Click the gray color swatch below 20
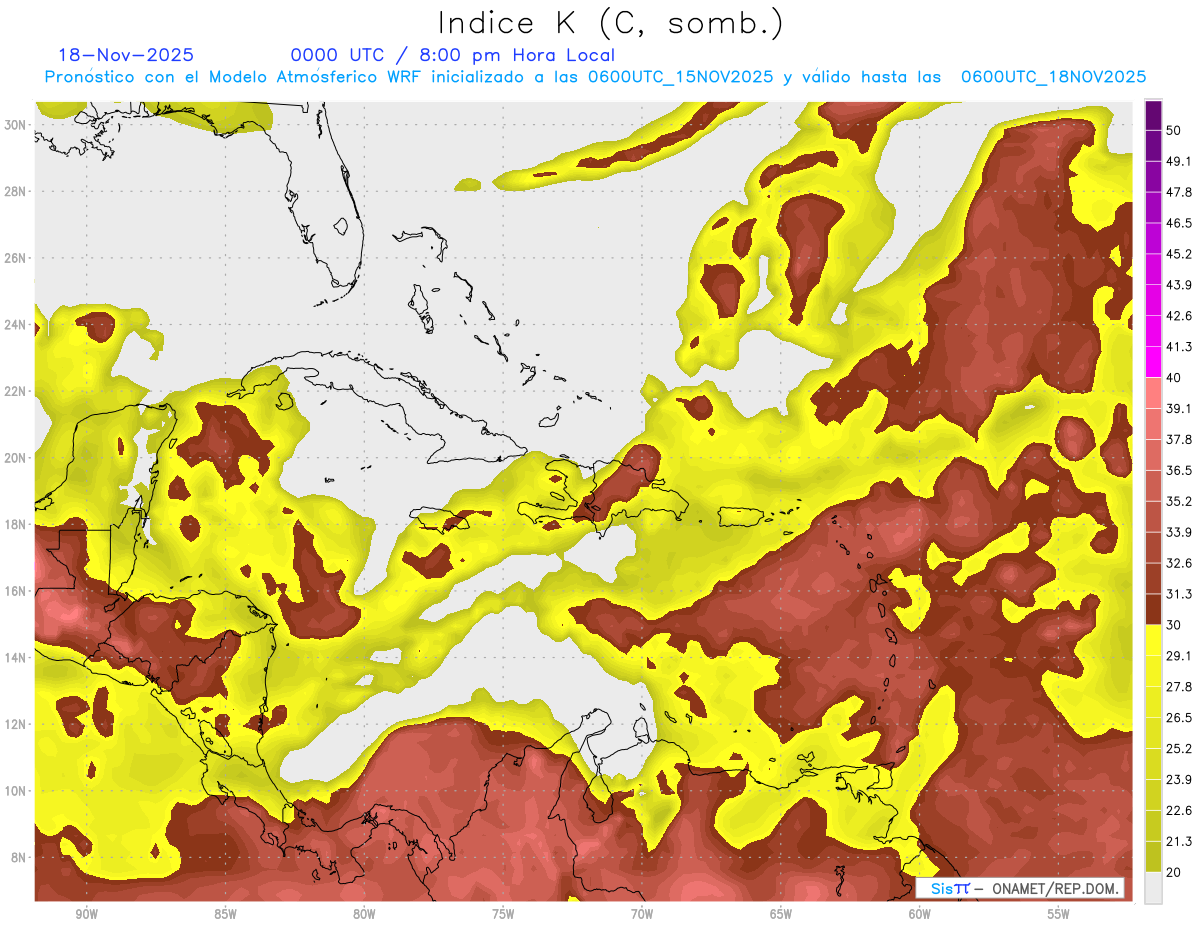This screenshot has height=927, width=1200. (1153, 887)
